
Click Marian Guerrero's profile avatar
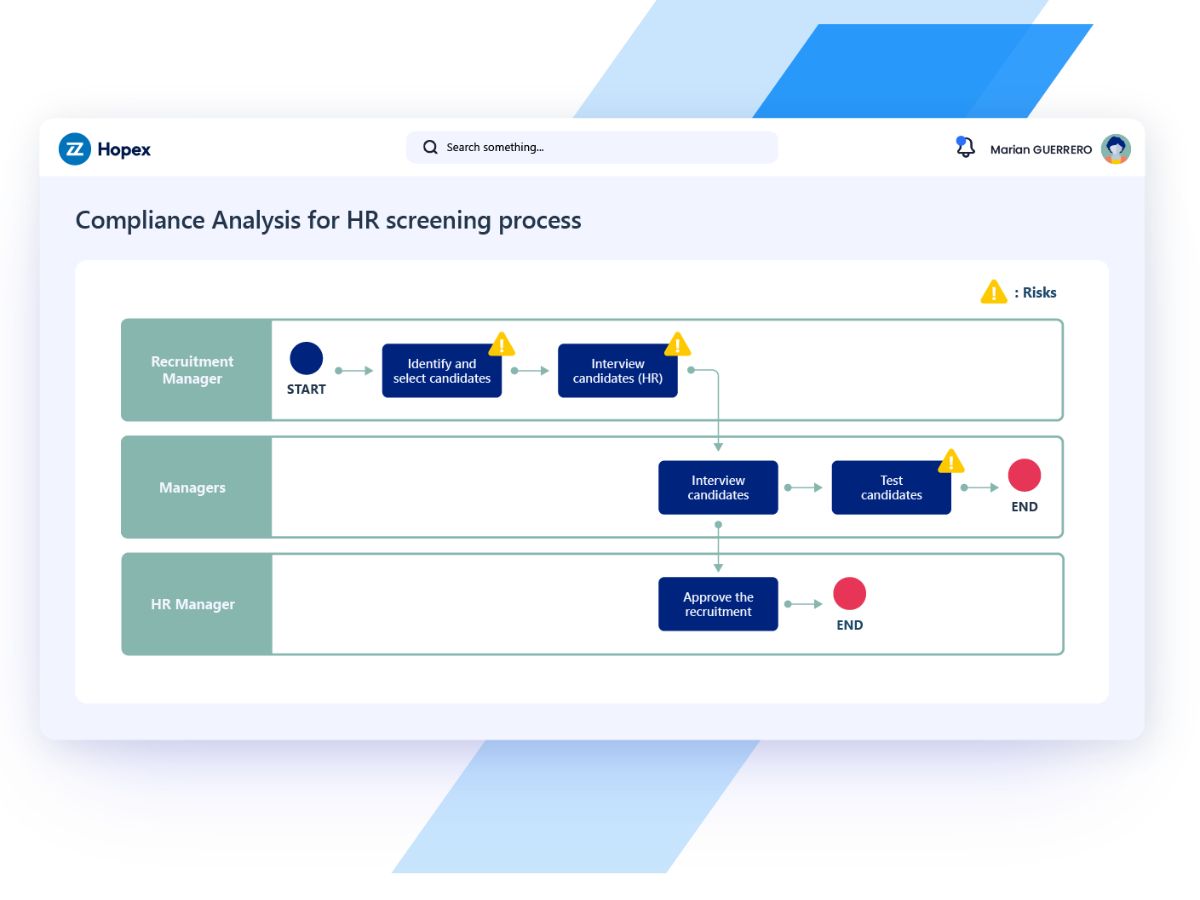click(x=1116, y=149)
